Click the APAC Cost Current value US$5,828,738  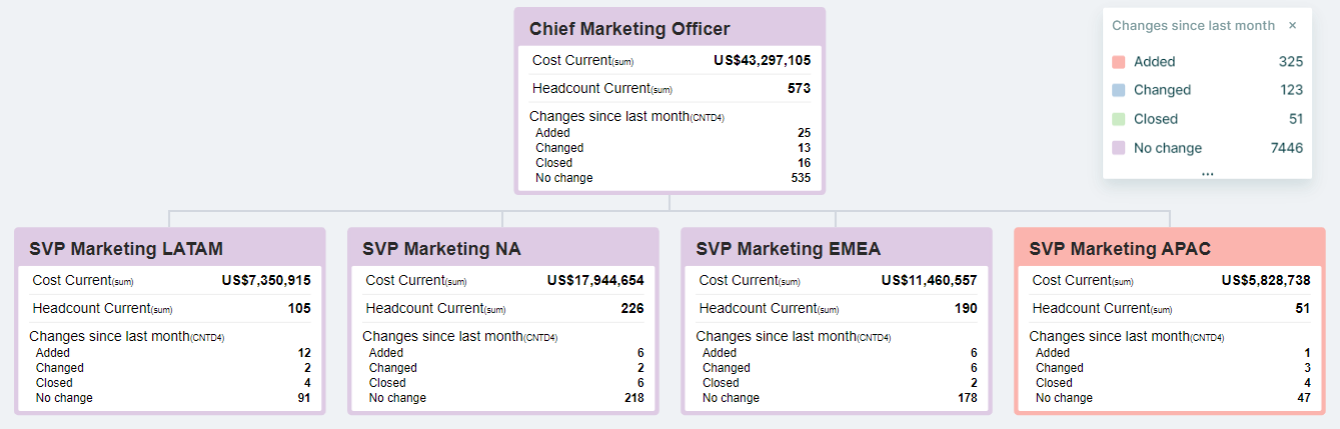1265,280
